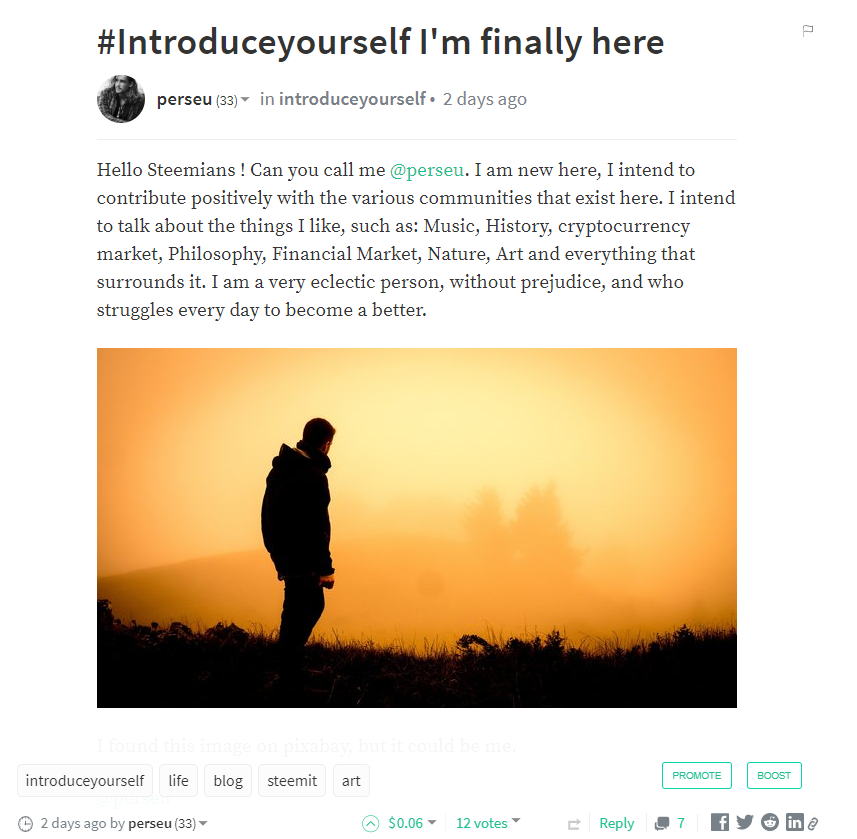Open the silhouette sunset post image
Viewport: 857px width, 839px height.
click(416, 527)
